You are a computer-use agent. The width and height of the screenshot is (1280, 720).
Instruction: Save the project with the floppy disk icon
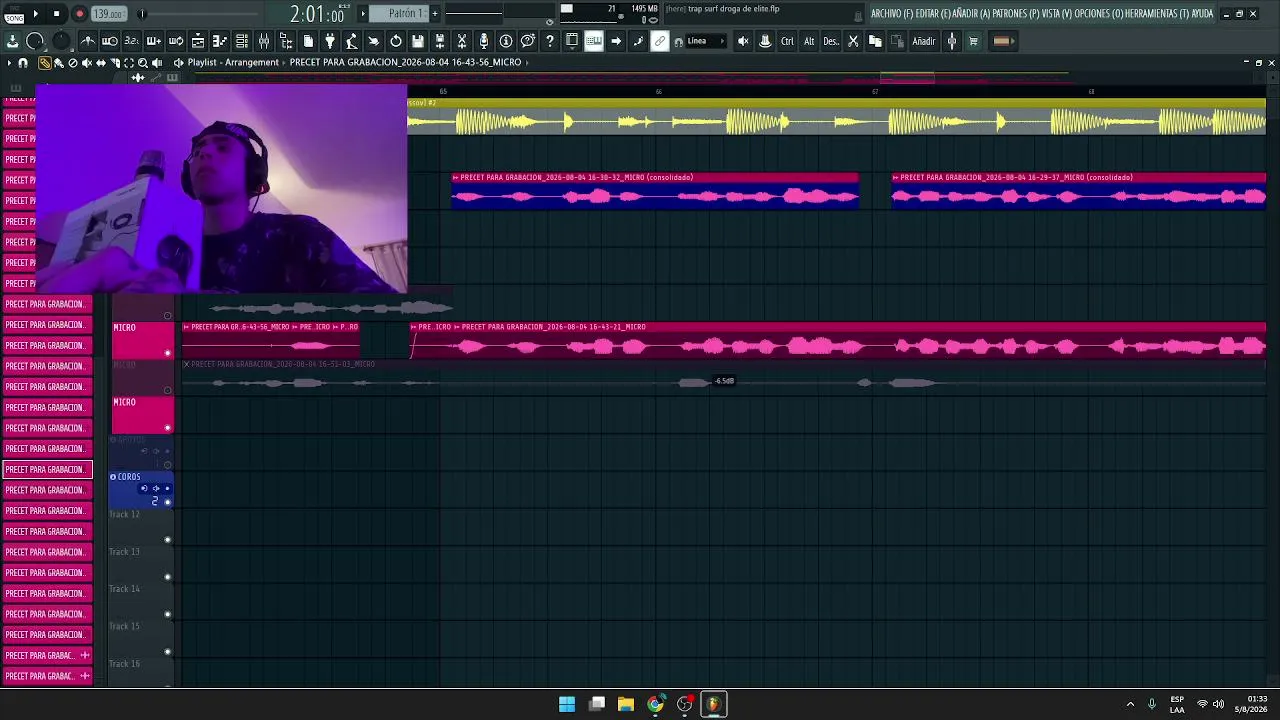coord(418,41)
